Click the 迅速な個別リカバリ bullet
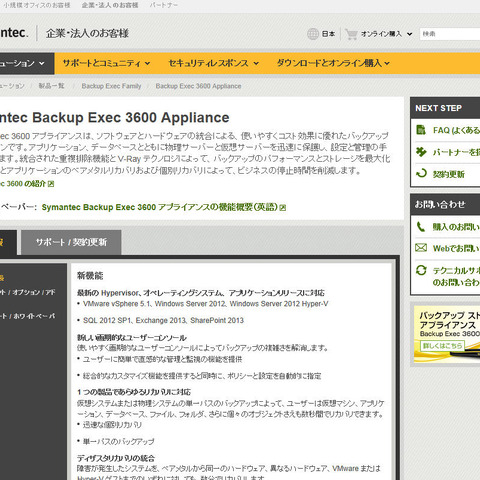The height and width of the screenshot is (480, 480). [112, 425]
